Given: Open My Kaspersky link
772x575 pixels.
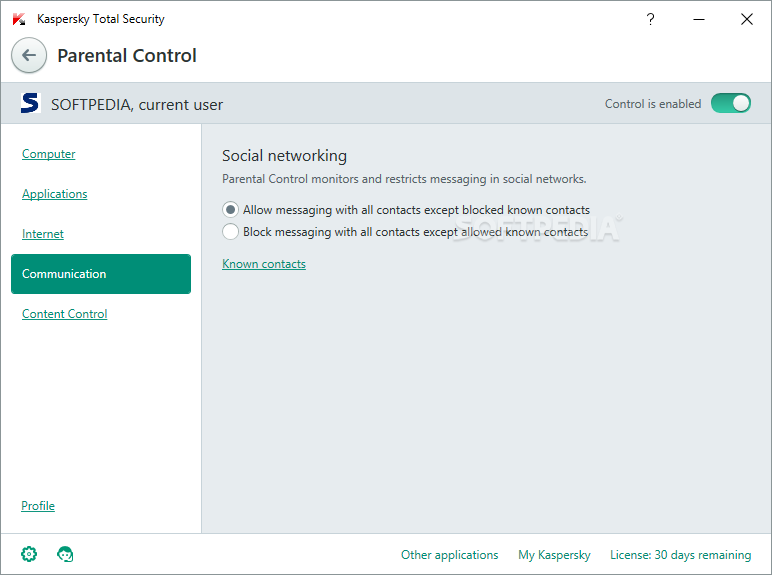Looking at the screenshot, I should (554, 555).
